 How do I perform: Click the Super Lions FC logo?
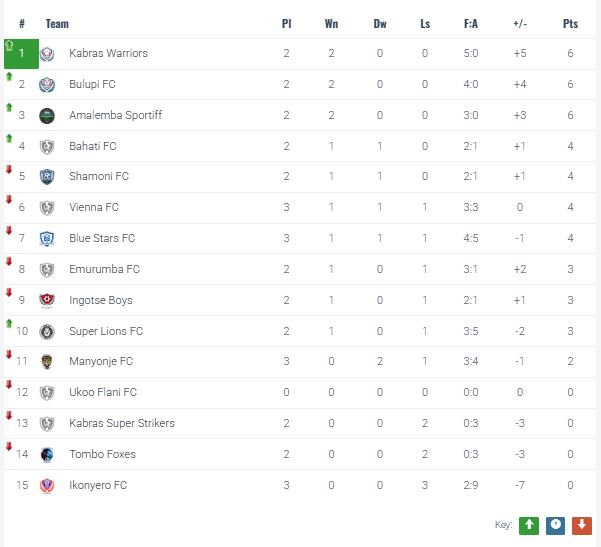(x=47, y=332)
